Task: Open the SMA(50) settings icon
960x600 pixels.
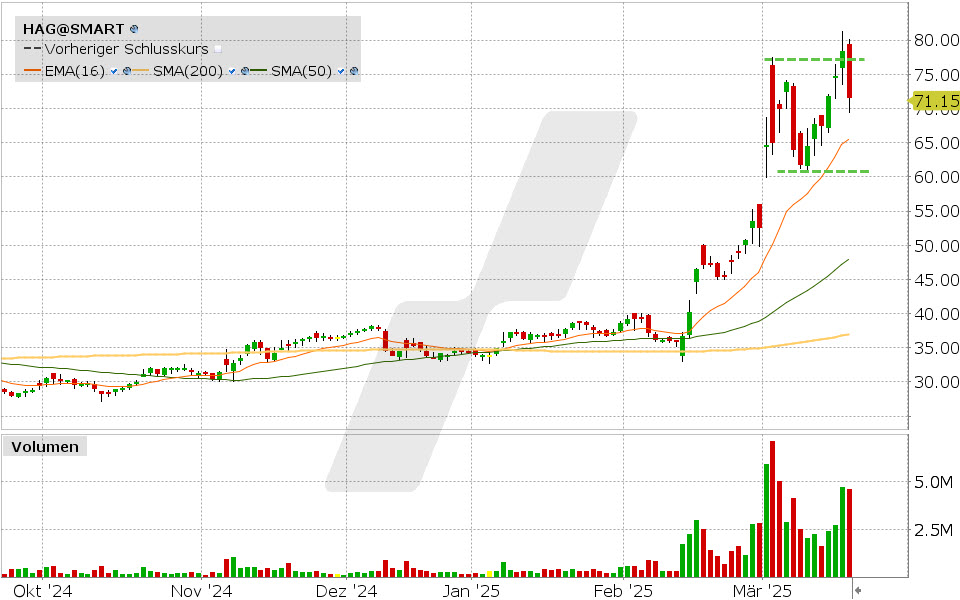Action: [353, 72]
